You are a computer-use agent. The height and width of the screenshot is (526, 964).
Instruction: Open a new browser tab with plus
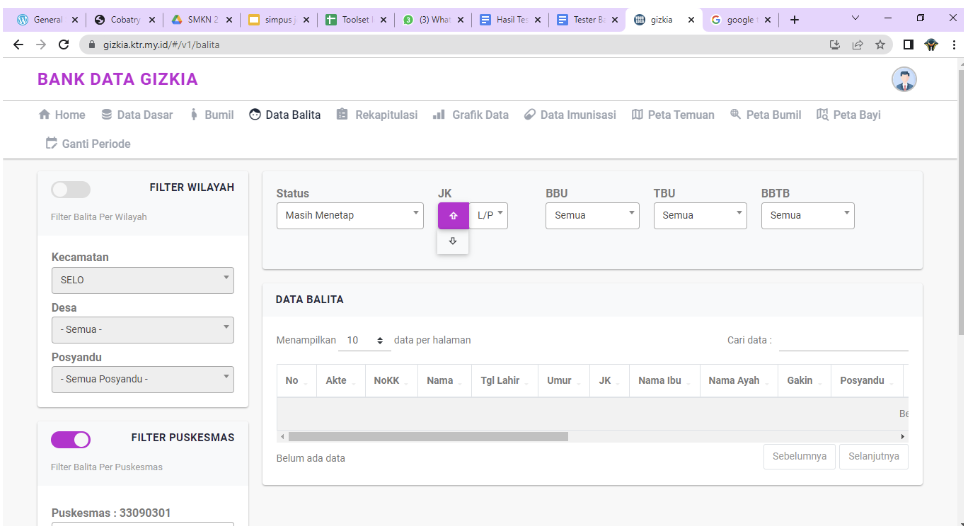coord(794,20)
